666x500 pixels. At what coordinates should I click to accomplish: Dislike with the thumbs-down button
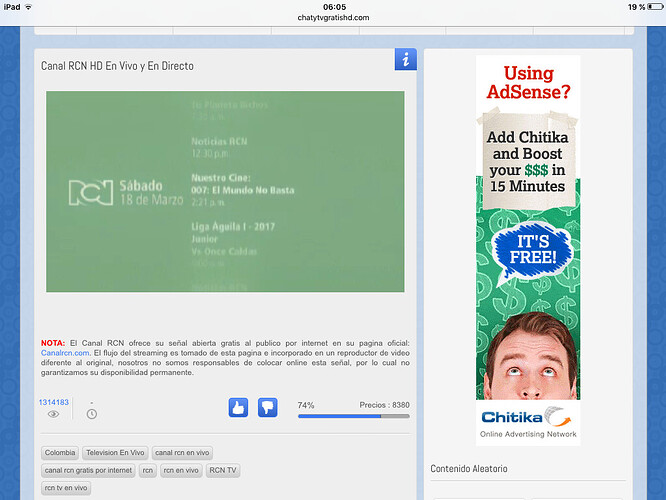point(268,408)
